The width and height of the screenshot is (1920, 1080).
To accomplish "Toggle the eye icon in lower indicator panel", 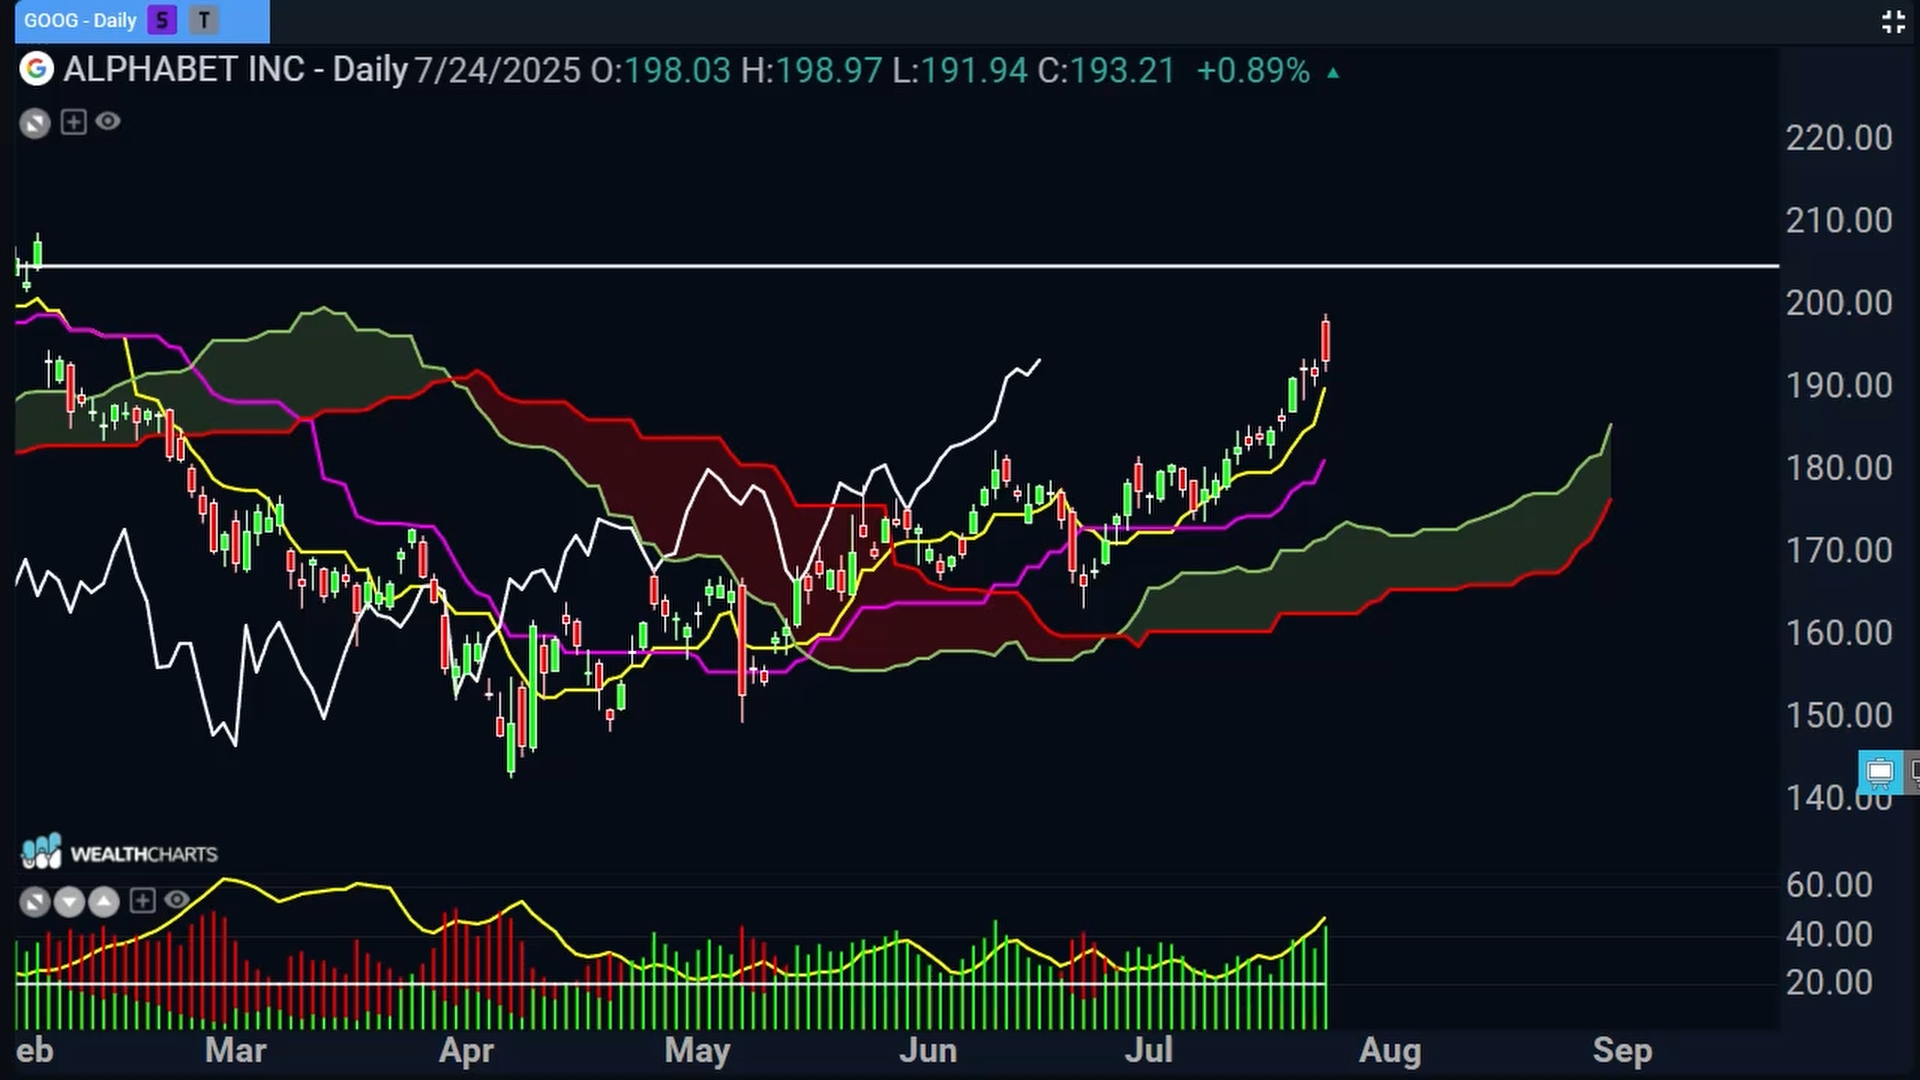I will [177, 900].
